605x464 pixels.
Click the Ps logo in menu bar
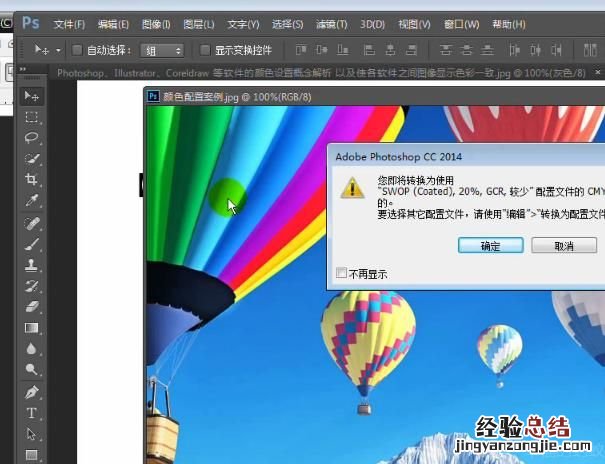point(30,23)
